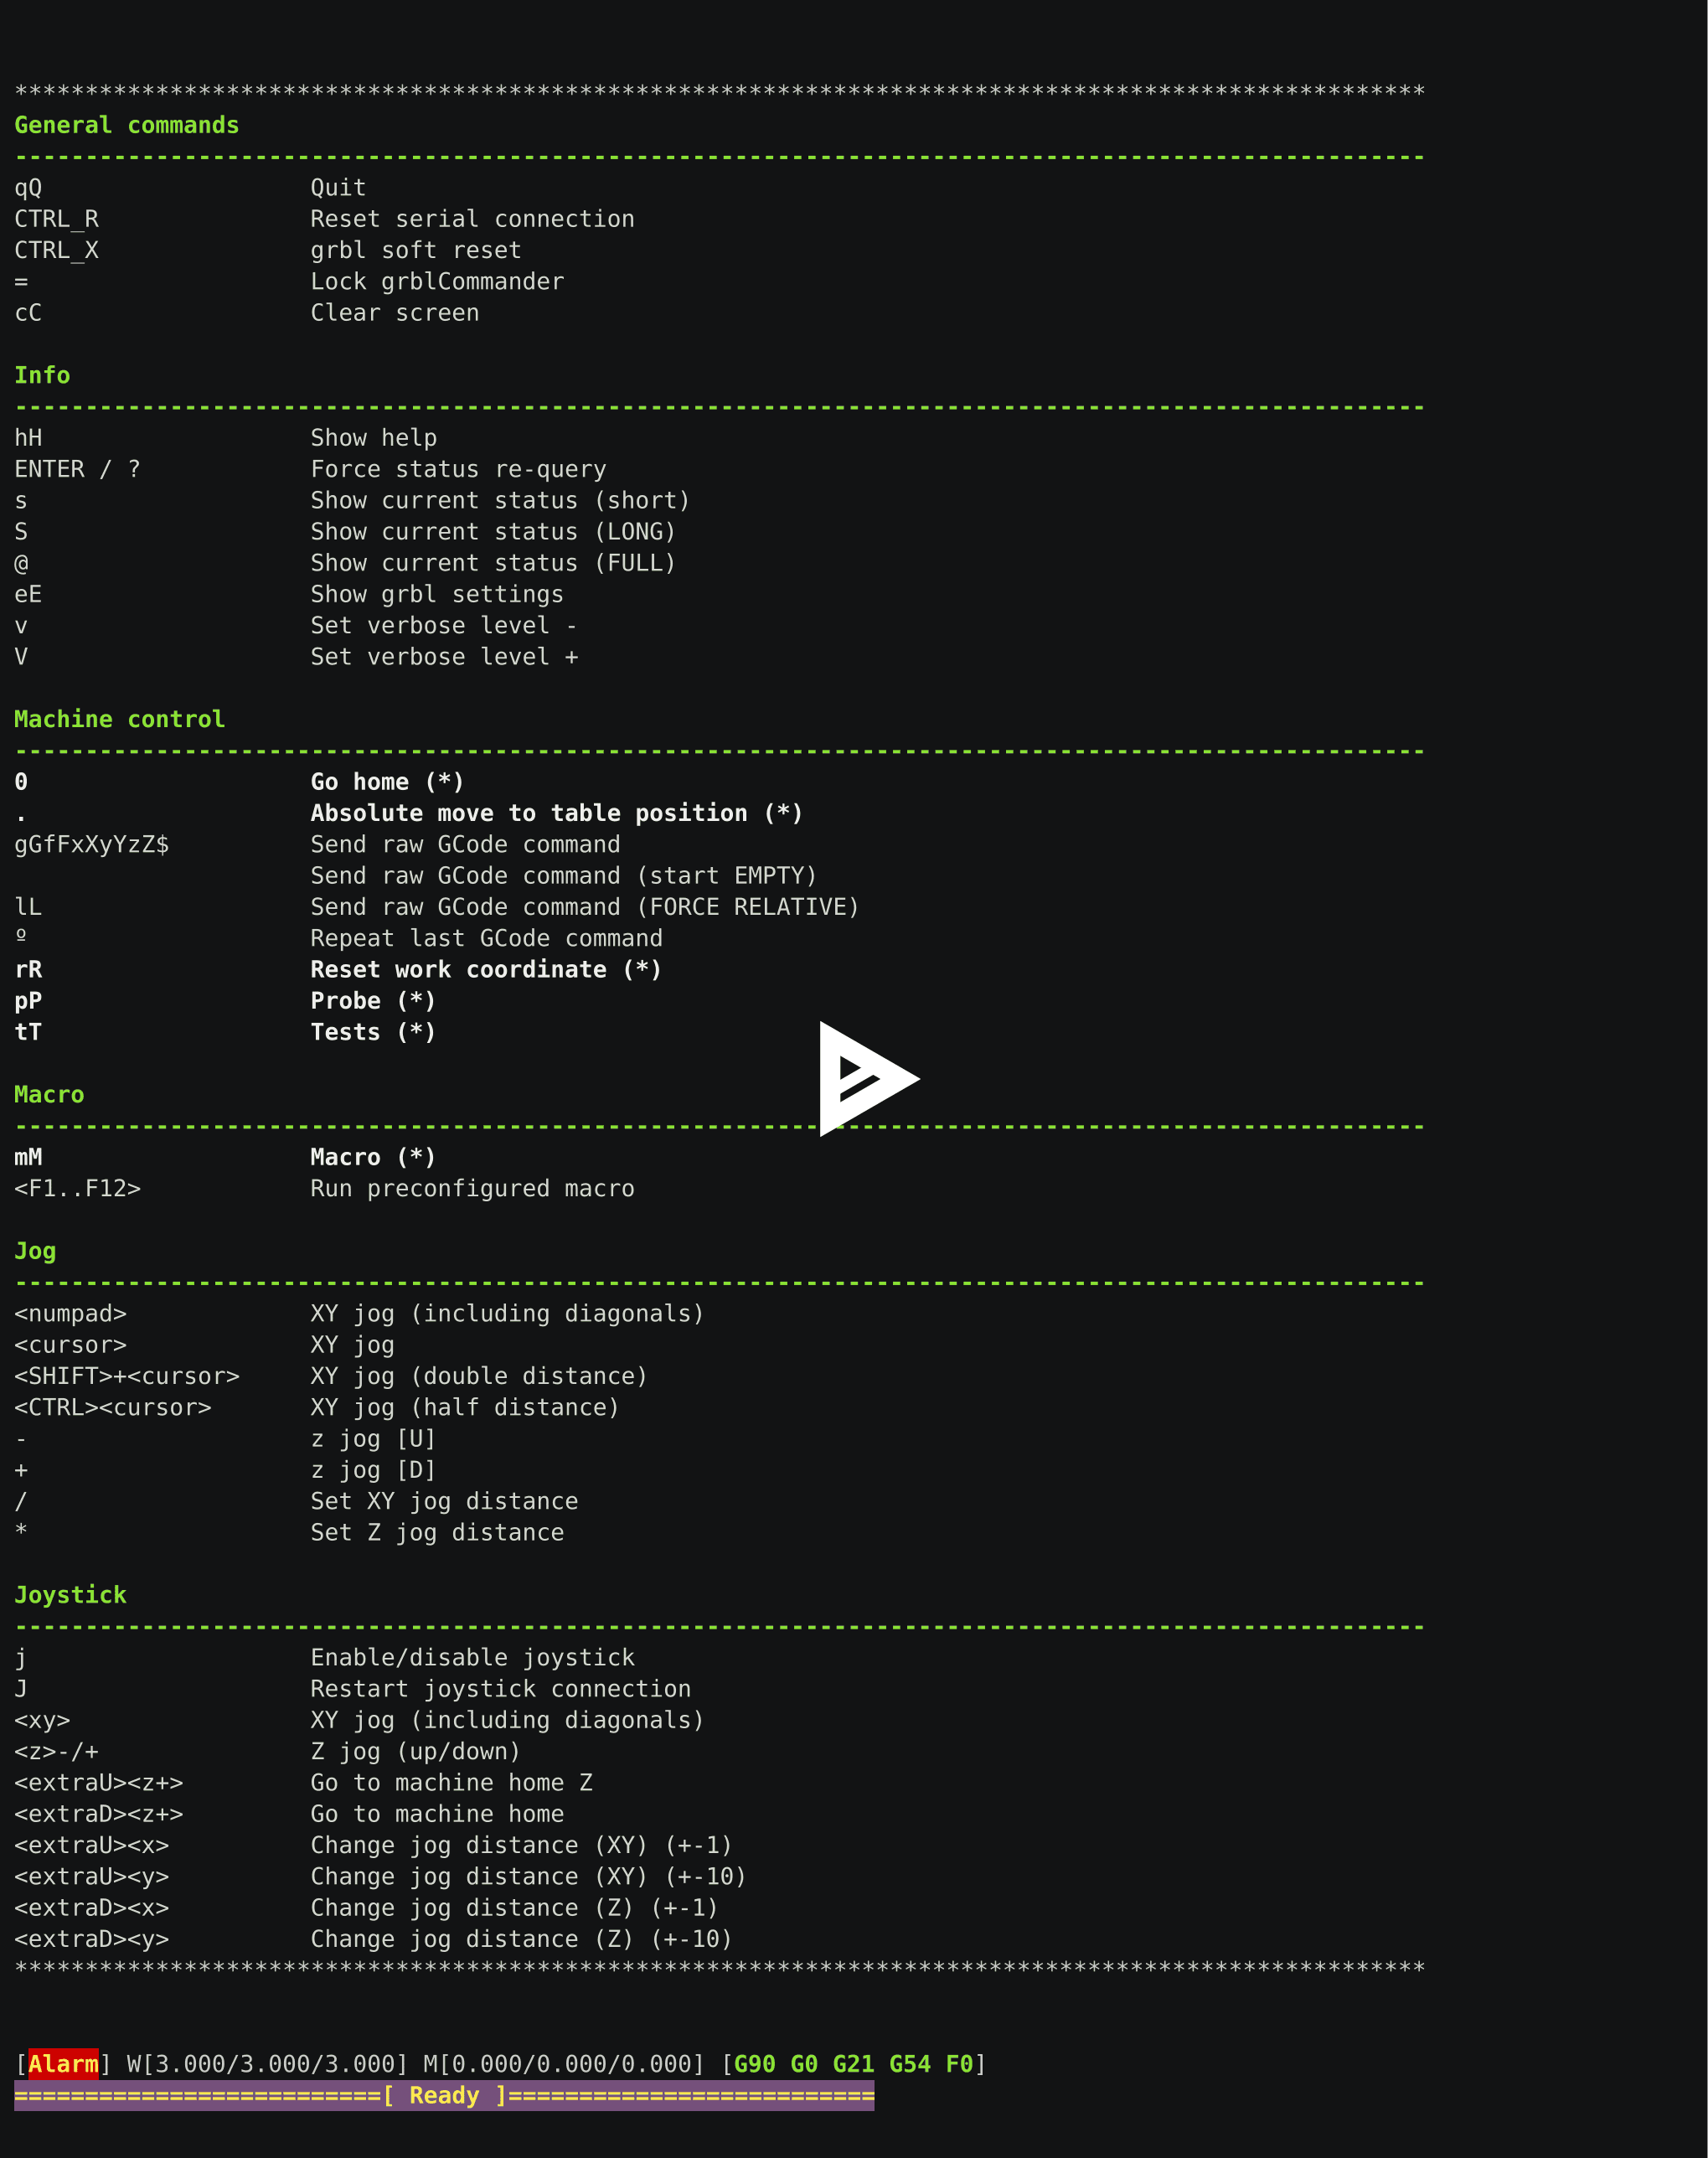Click 'Show current status (LONG)' line
The image size is (1708, 2158).
(493, 532)
